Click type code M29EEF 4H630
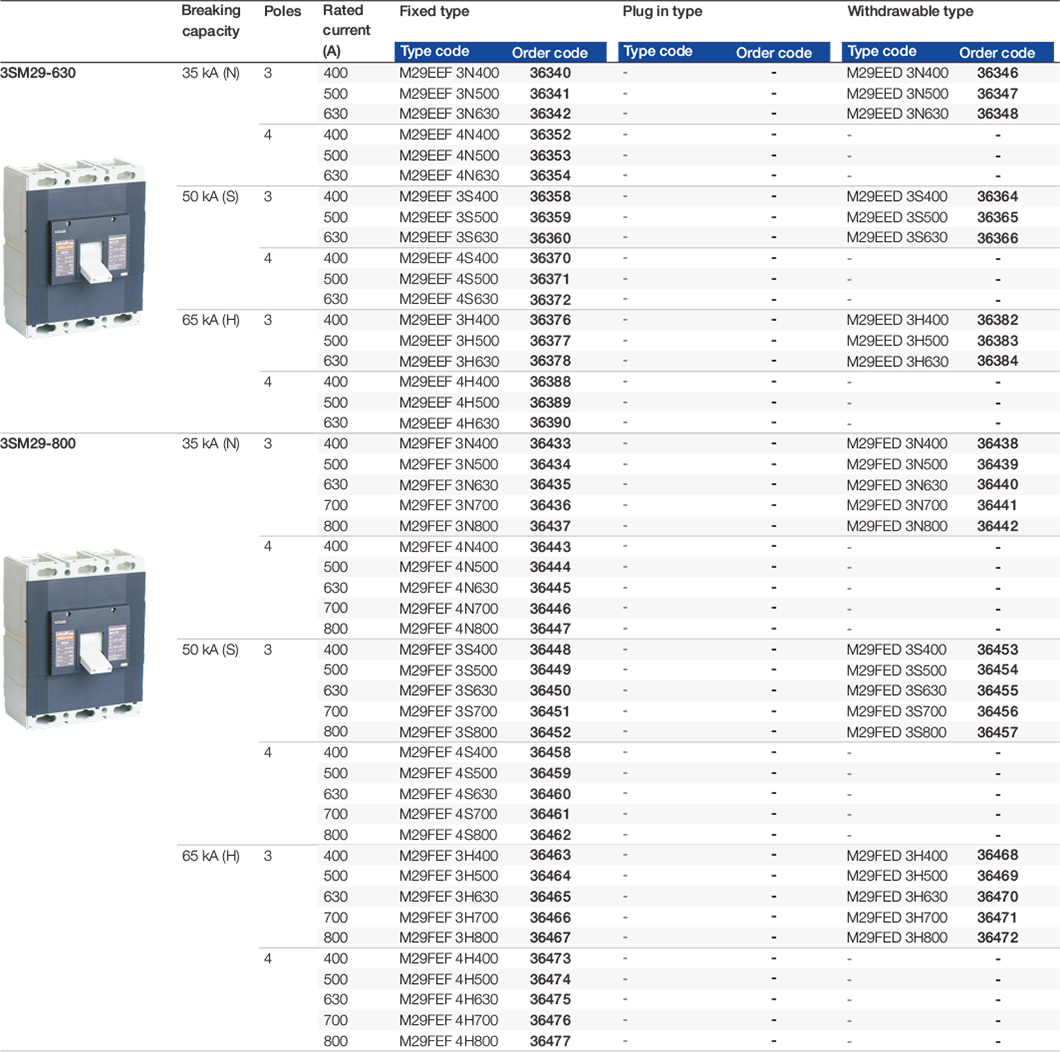Viewport: 1060px width, 1052px height. pyautogui.click(x=448, y=423)
